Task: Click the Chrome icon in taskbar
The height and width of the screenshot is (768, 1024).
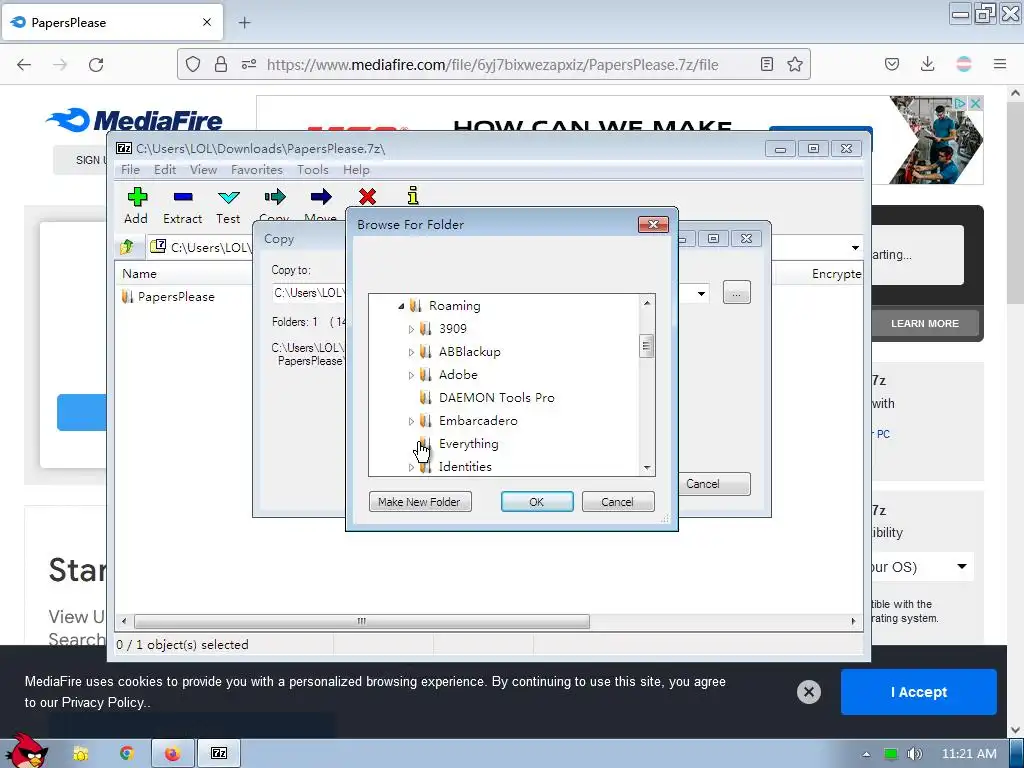Action: [x=126, y=754]
